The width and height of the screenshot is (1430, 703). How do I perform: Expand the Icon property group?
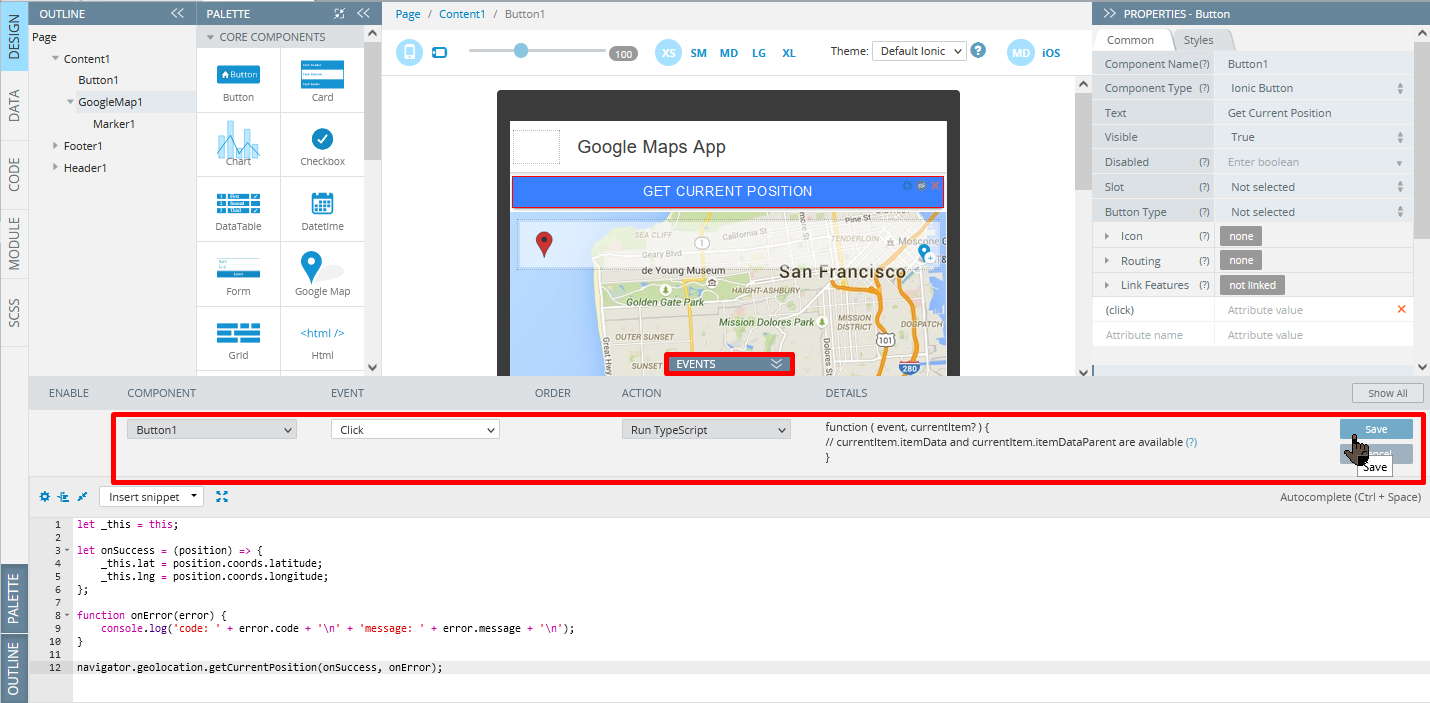(1107, 236)
